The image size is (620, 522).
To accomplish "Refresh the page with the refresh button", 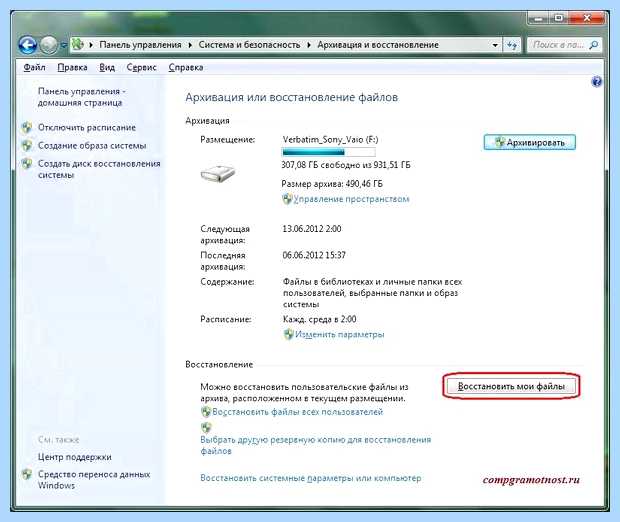I will (512, 45).
